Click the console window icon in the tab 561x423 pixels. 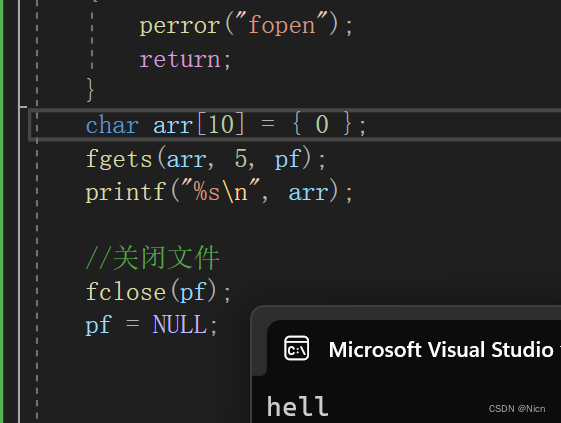[x=297, y=348]
